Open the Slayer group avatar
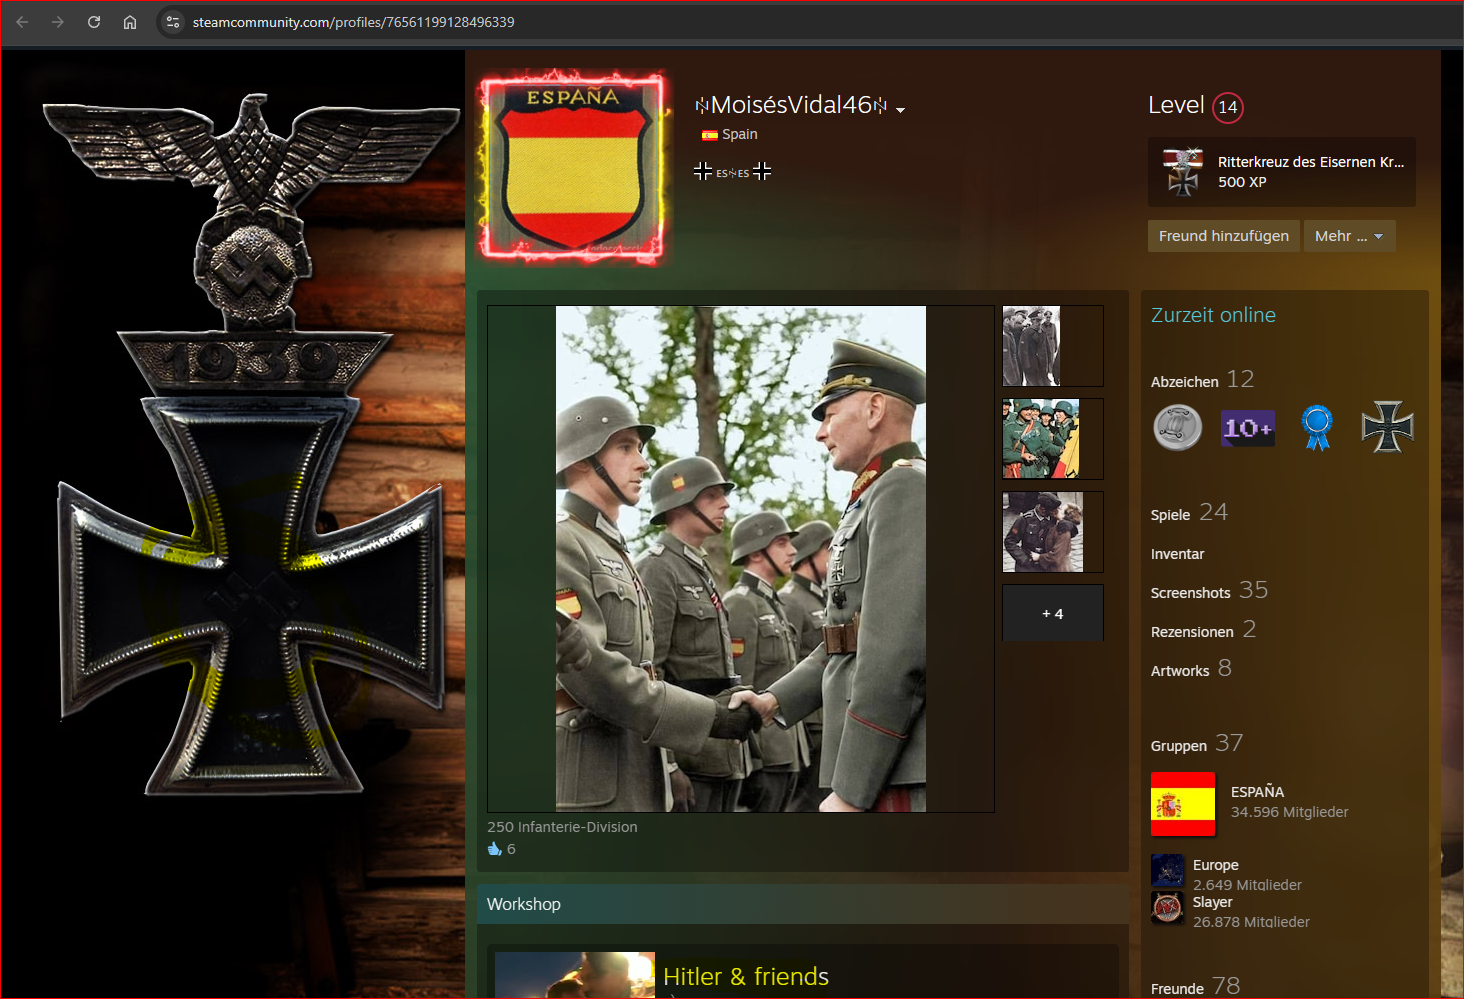Screen dimensions: 1464x999 pos(1167,907)
